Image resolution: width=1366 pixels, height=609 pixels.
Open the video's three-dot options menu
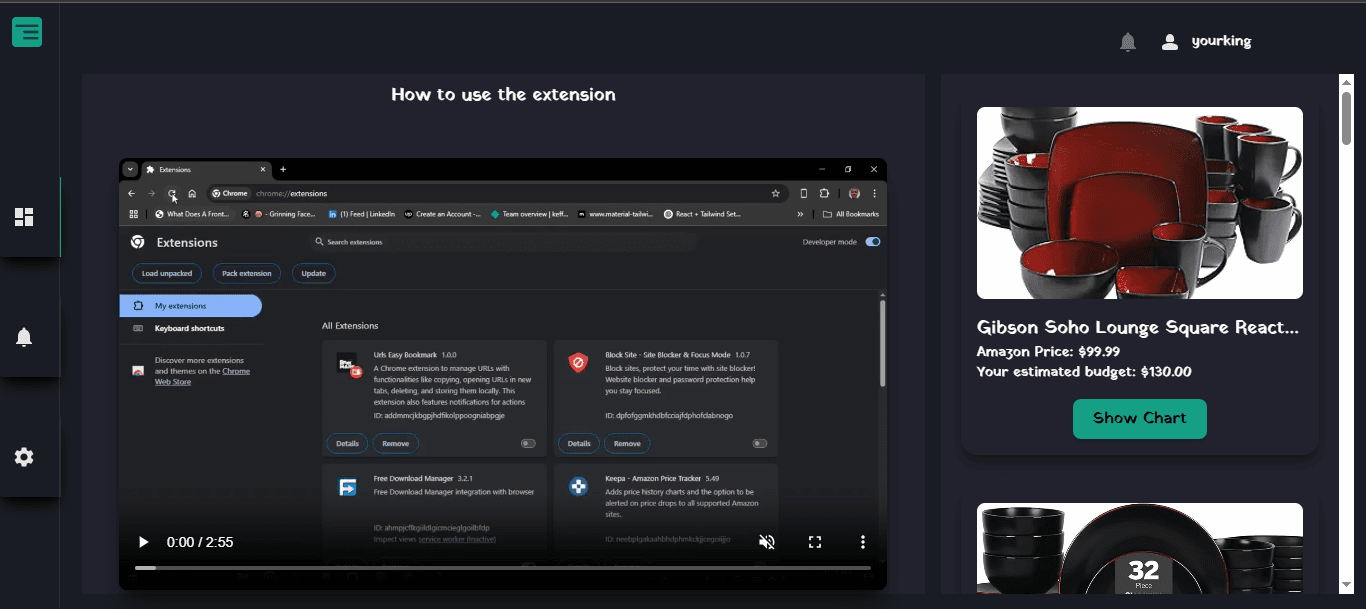pyautogui.click(x=863, y=542)
